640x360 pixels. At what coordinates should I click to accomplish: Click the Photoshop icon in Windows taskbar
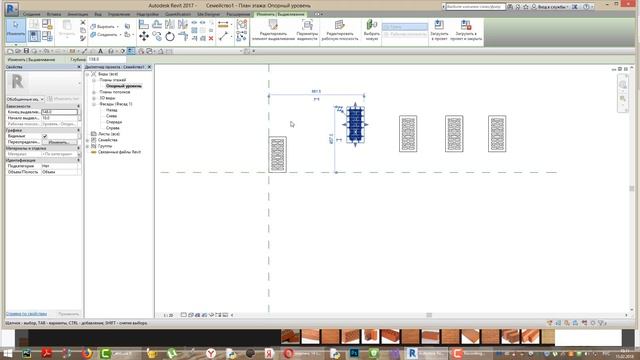tap(354, 353)
